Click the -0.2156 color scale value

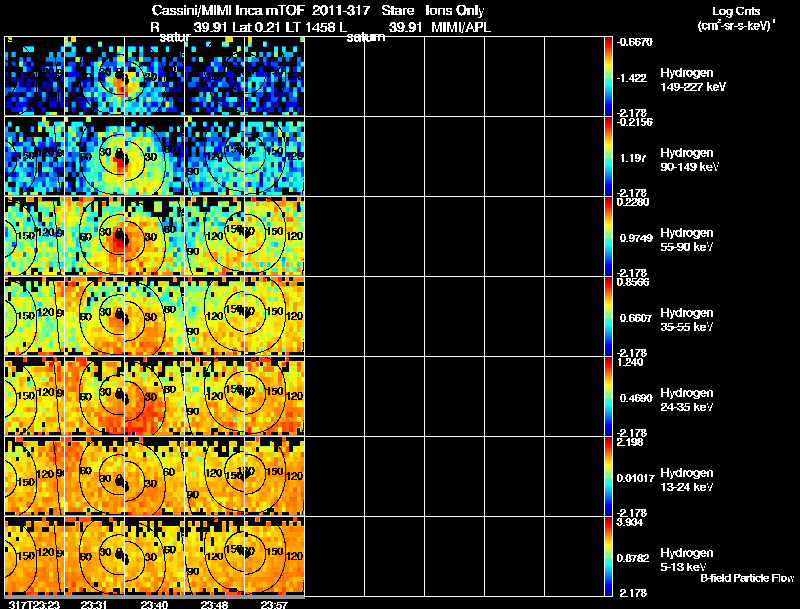[x=635, y=122]
